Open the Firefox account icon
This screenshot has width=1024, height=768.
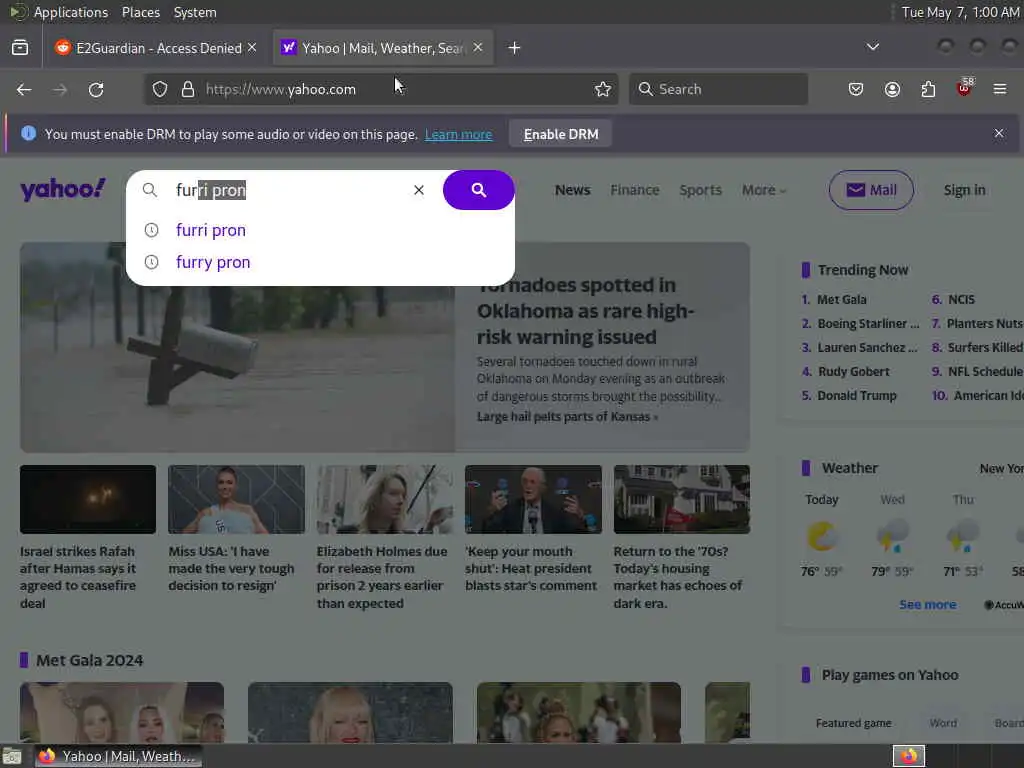click(892, 89)
